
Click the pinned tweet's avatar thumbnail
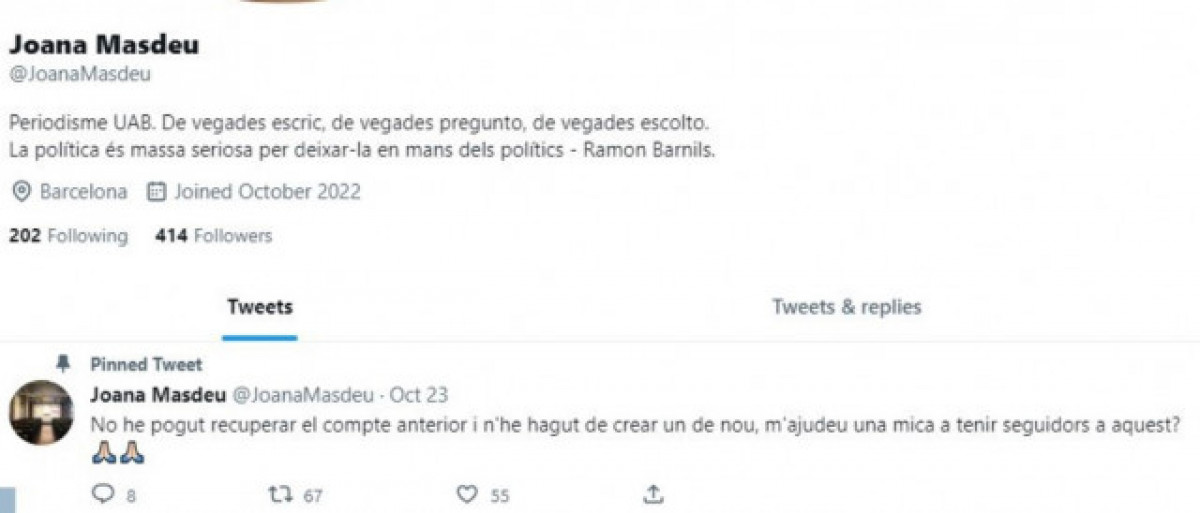click(x=41, y=412)
